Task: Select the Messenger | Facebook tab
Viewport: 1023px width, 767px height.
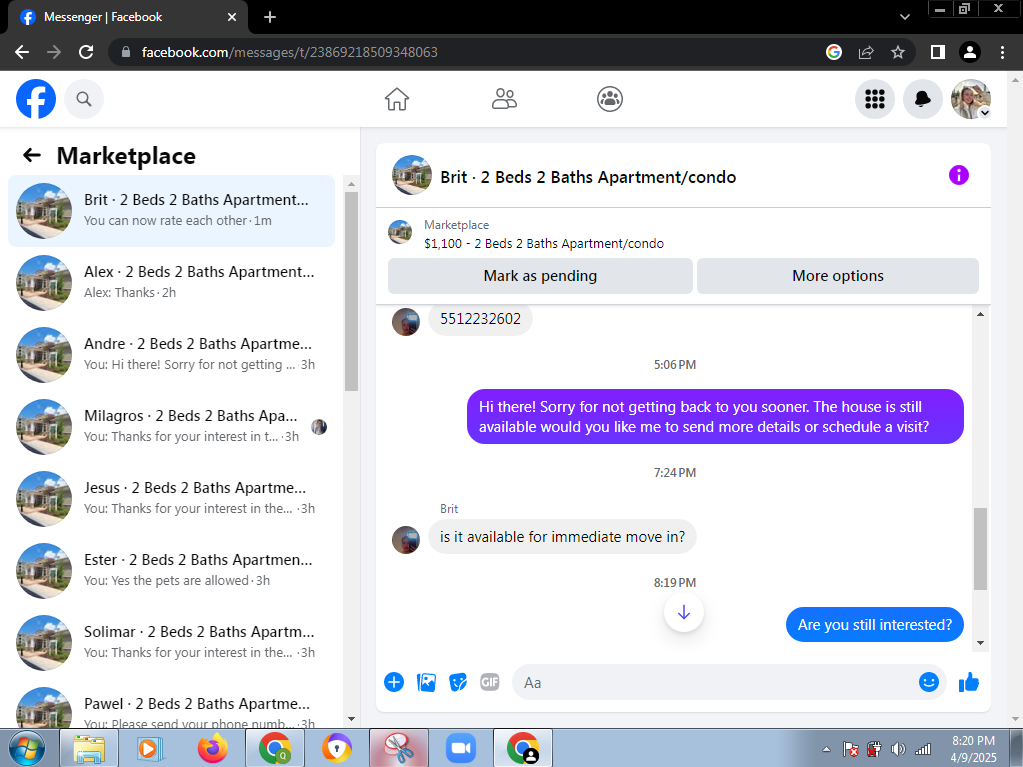Action: [128, 18]
